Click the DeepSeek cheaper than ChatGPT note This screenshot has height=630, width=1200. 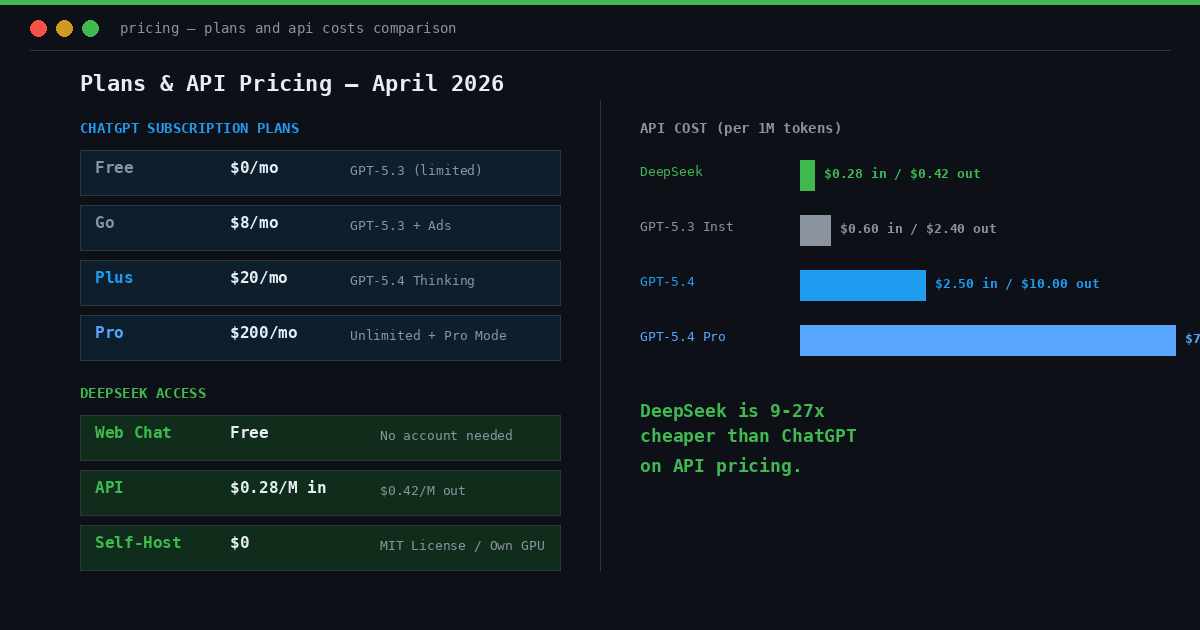[x=732, y=436]
